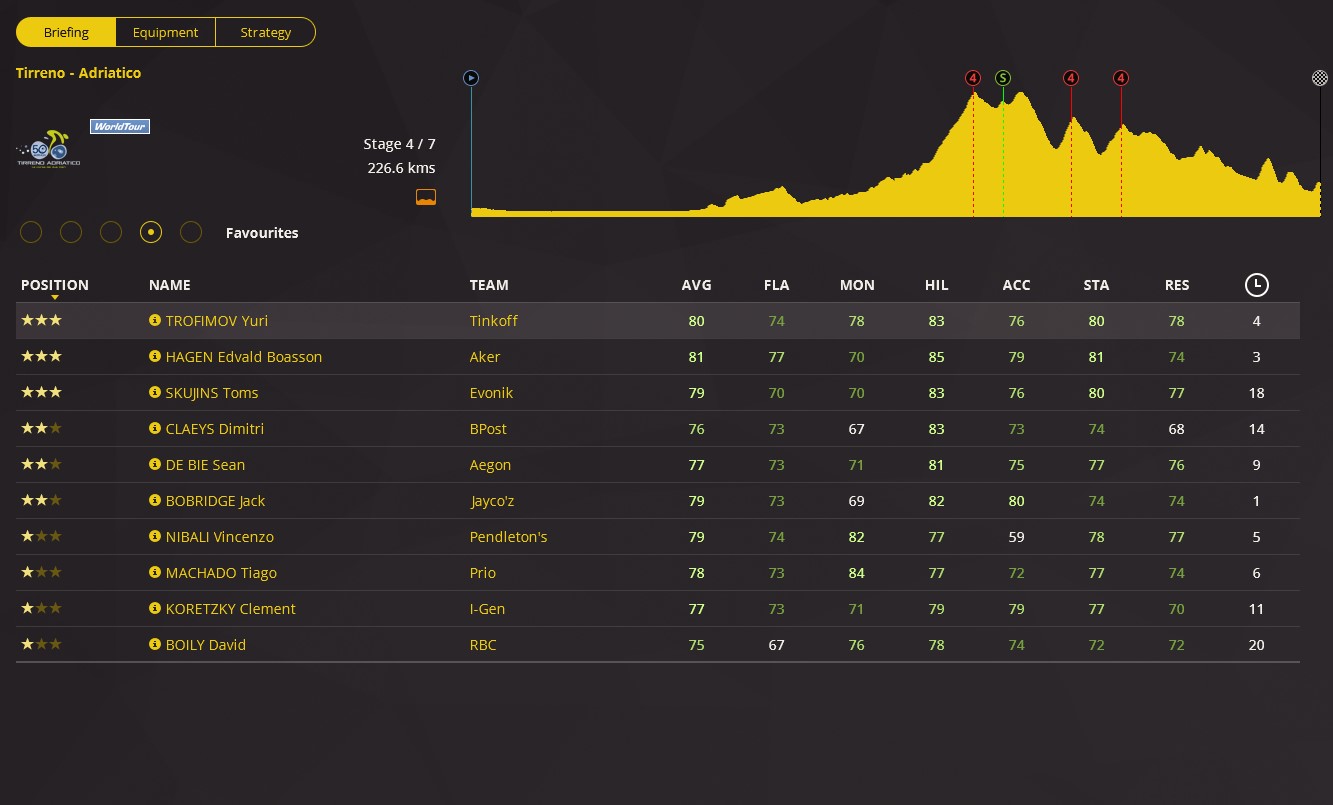
Task: Select first category 4 climb marker
Action: click(973, 78)
